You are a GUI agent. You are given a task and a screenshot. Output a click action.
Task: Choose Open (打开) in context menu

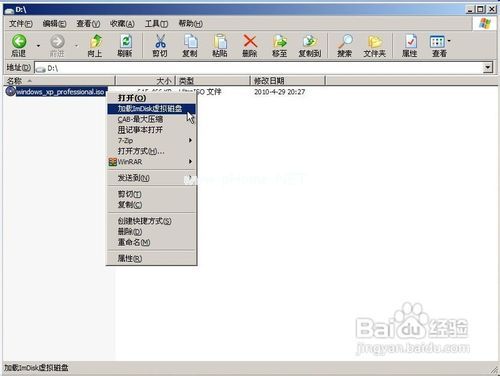[152, 98]
